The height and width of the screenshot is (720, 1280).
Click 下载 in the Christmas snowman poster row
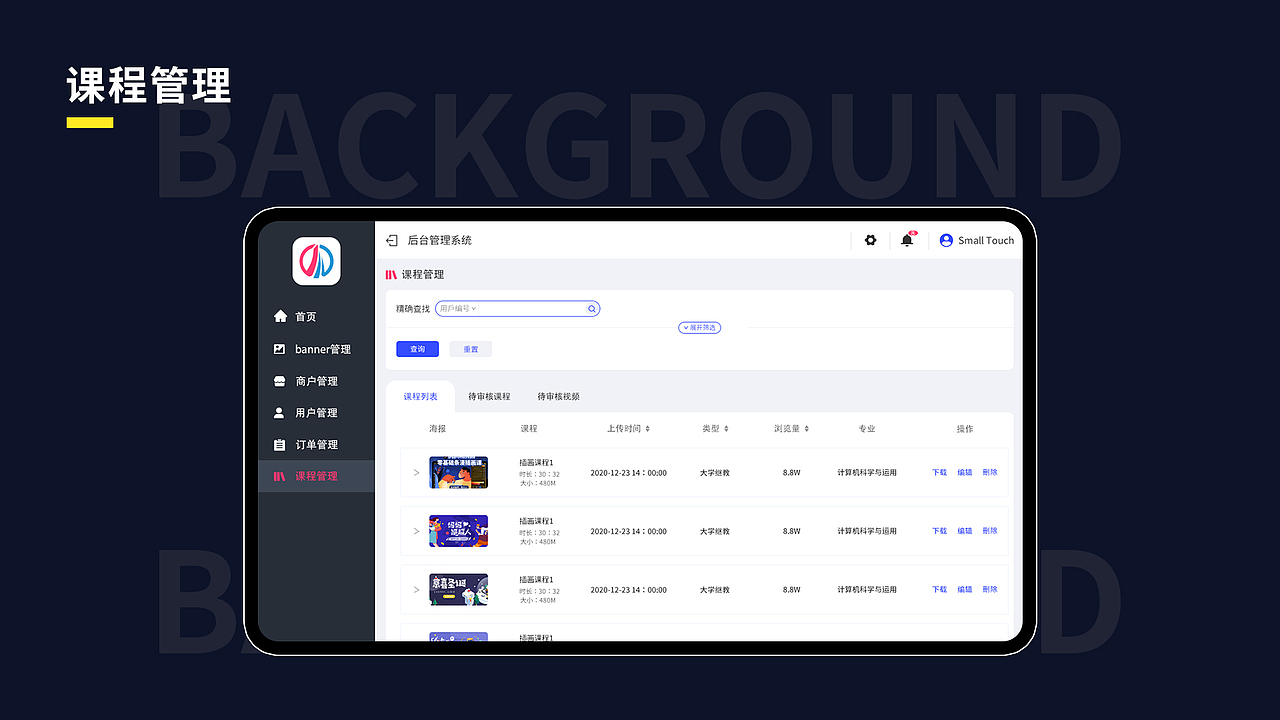tap(939, 590)
